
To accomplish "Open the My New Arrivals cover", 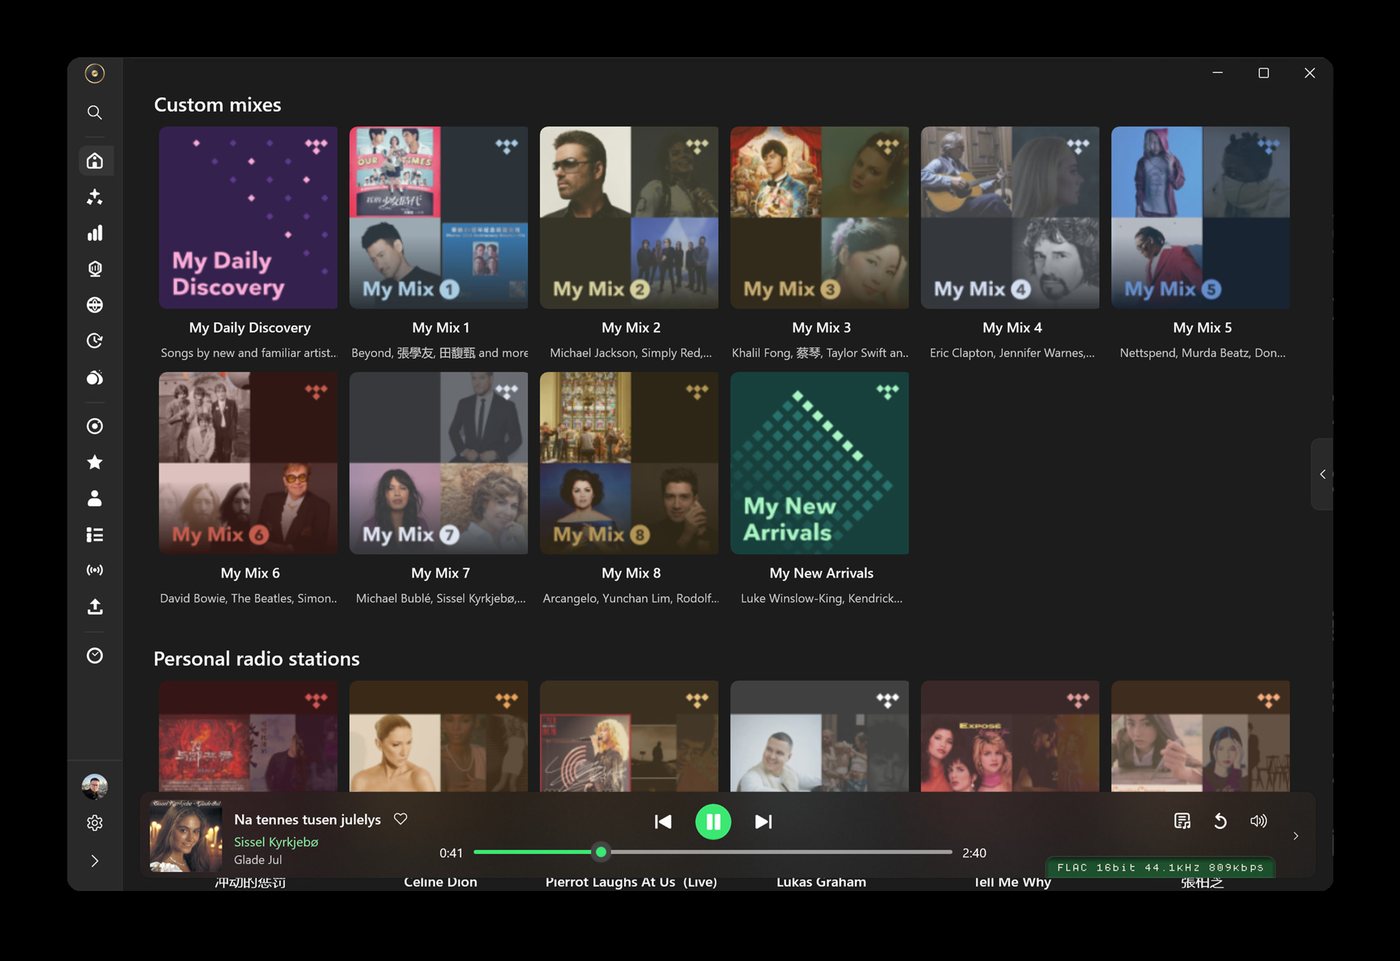I will [820, 463].
